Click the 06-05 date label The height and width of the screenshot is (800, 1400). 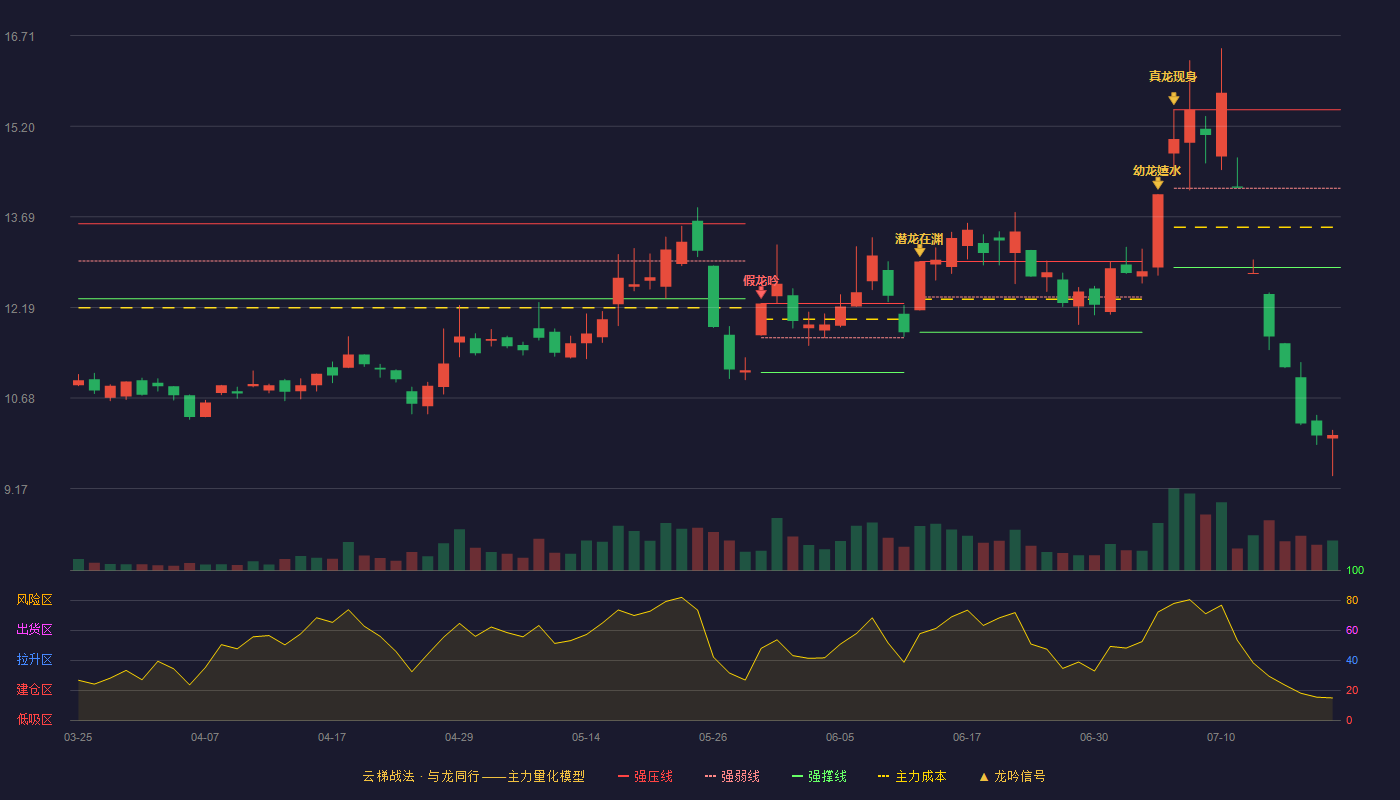(x=840, y=737)
